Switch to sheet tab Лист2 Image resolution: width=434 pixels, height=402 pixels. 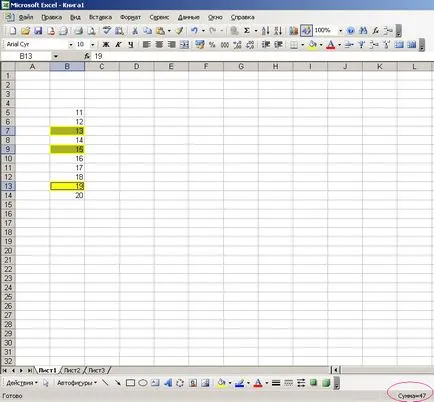(72, 370)
